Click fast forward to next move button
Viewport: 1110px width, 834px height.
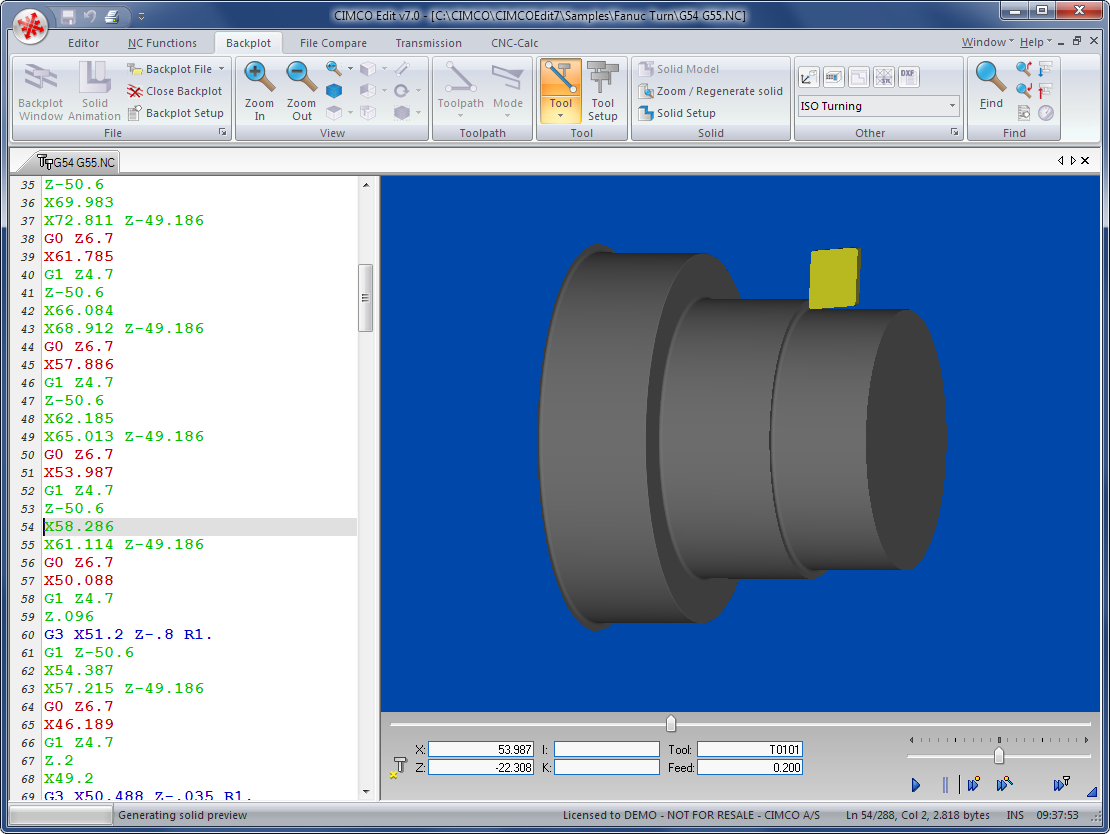coord(973,784)
